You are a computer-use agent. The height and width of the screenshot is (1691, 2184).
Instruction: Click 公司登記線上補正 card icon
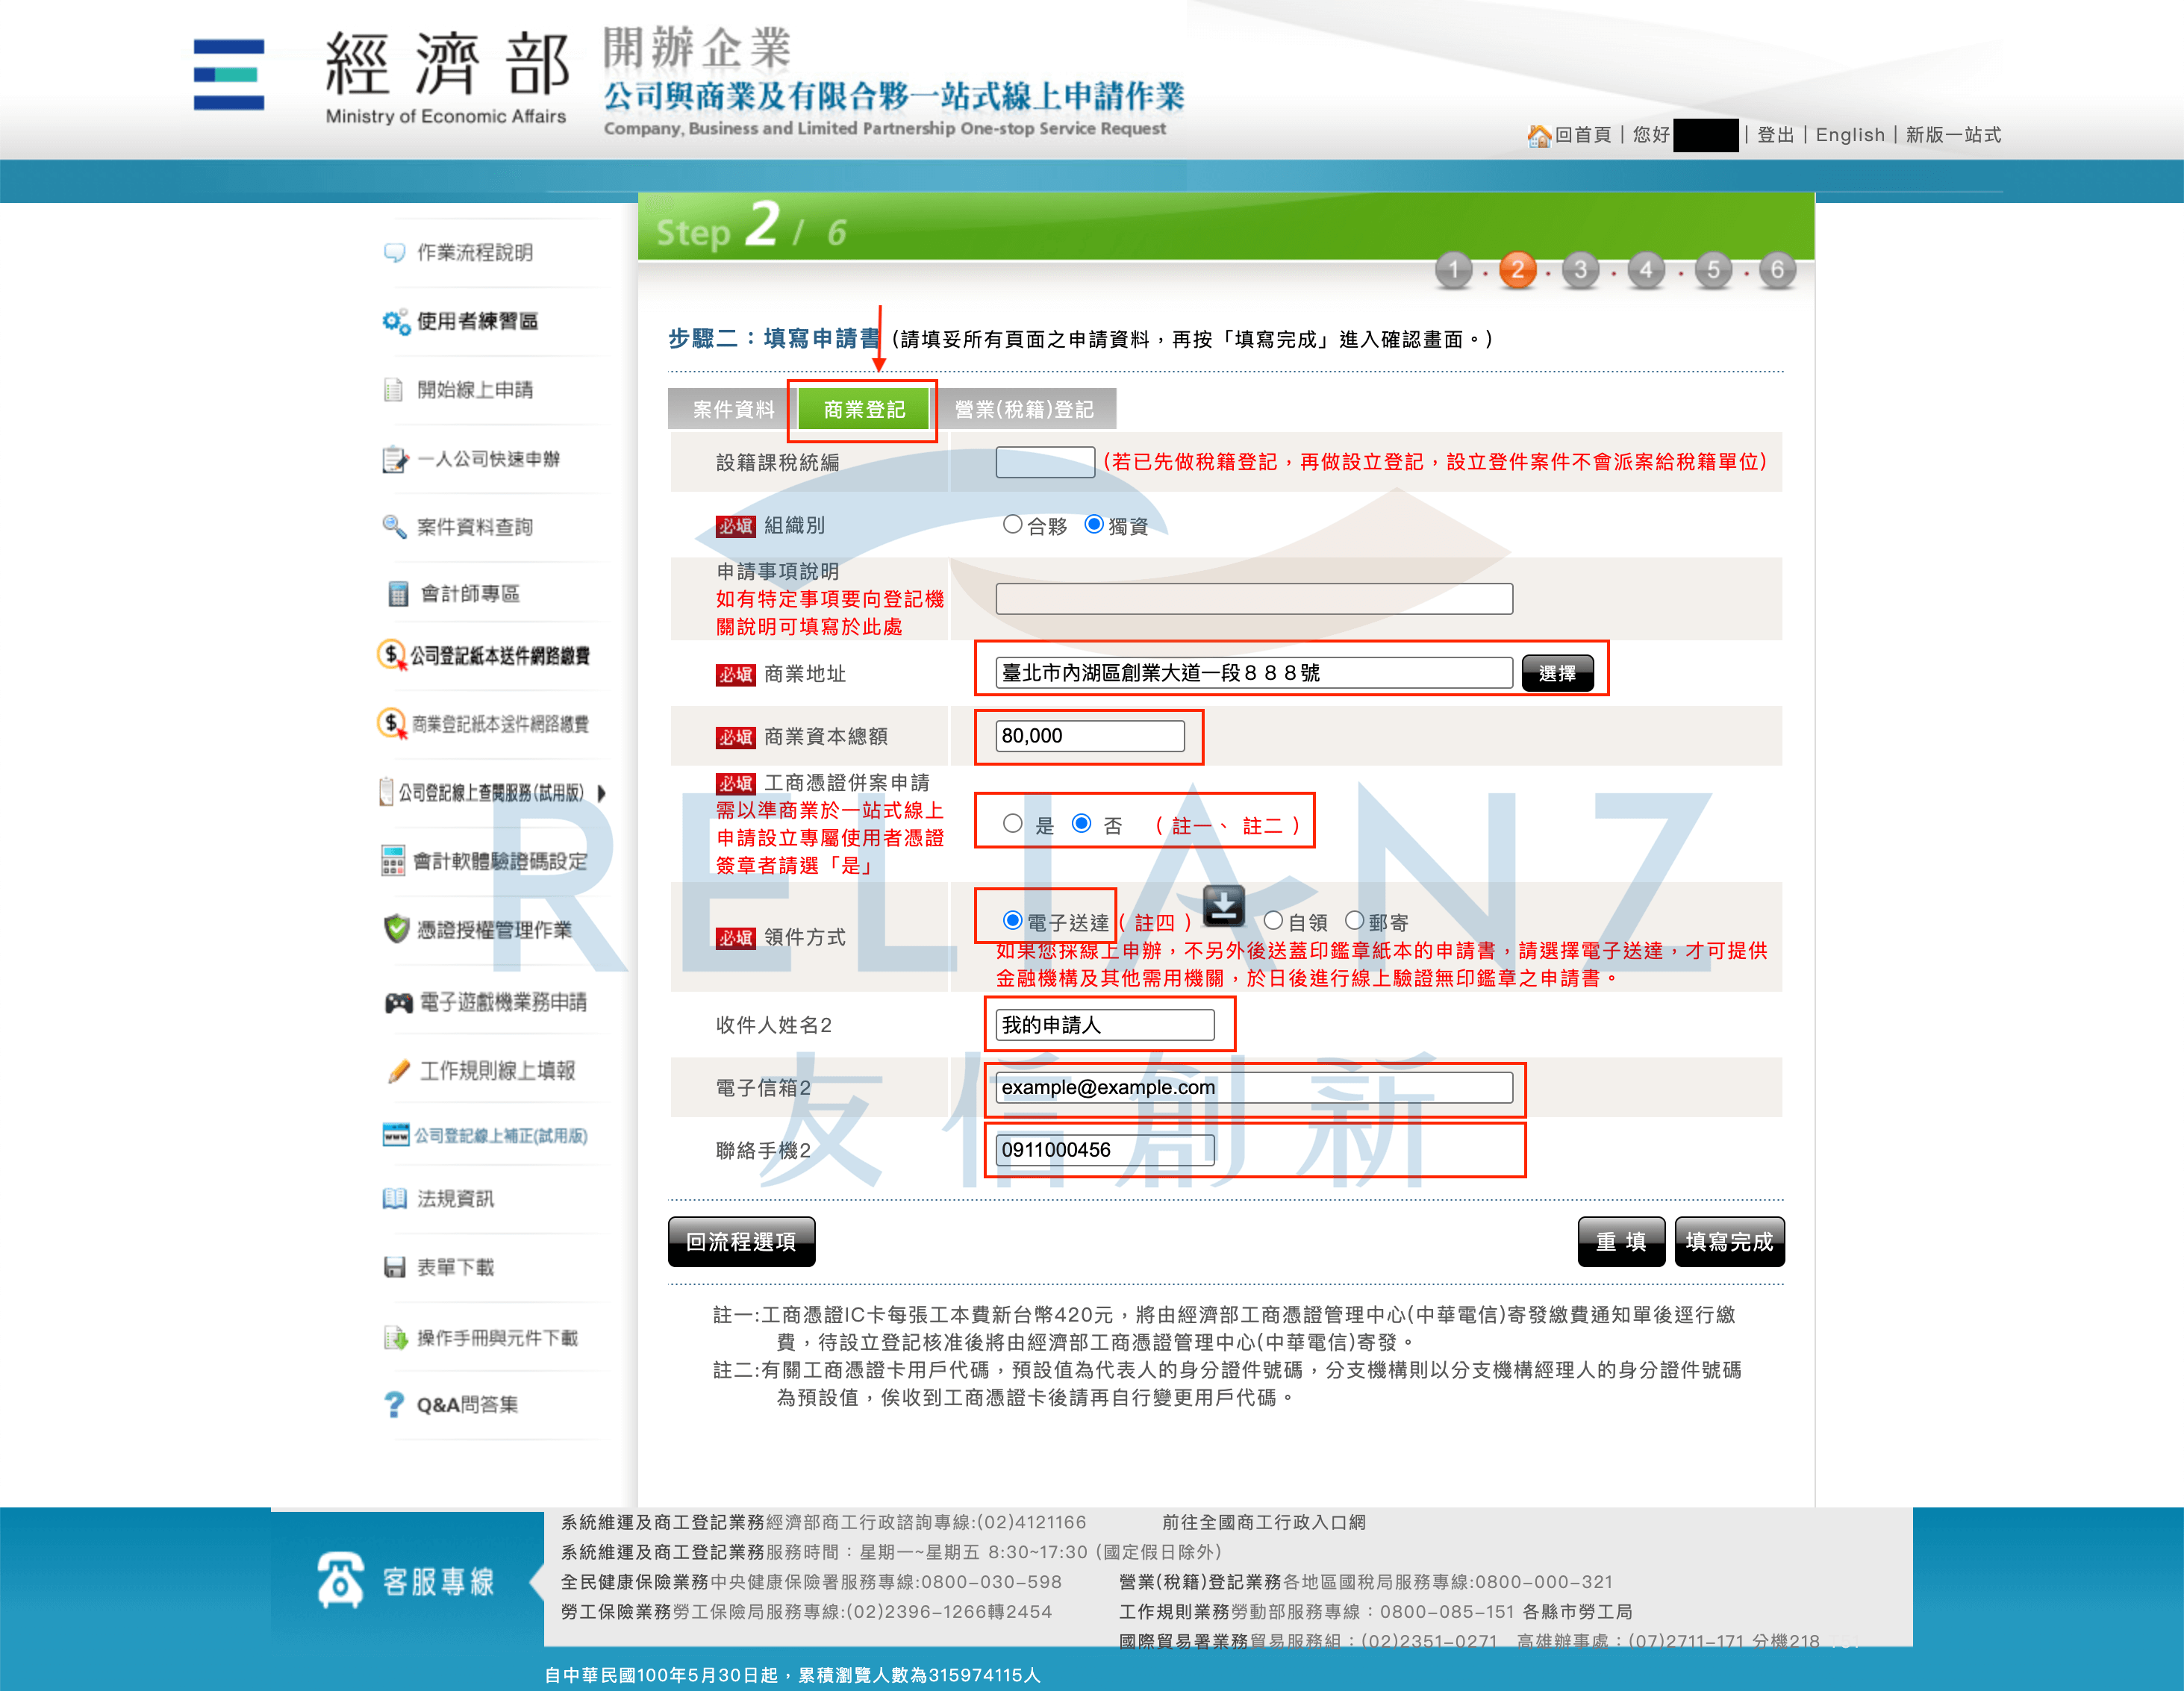coord(396,1135)
